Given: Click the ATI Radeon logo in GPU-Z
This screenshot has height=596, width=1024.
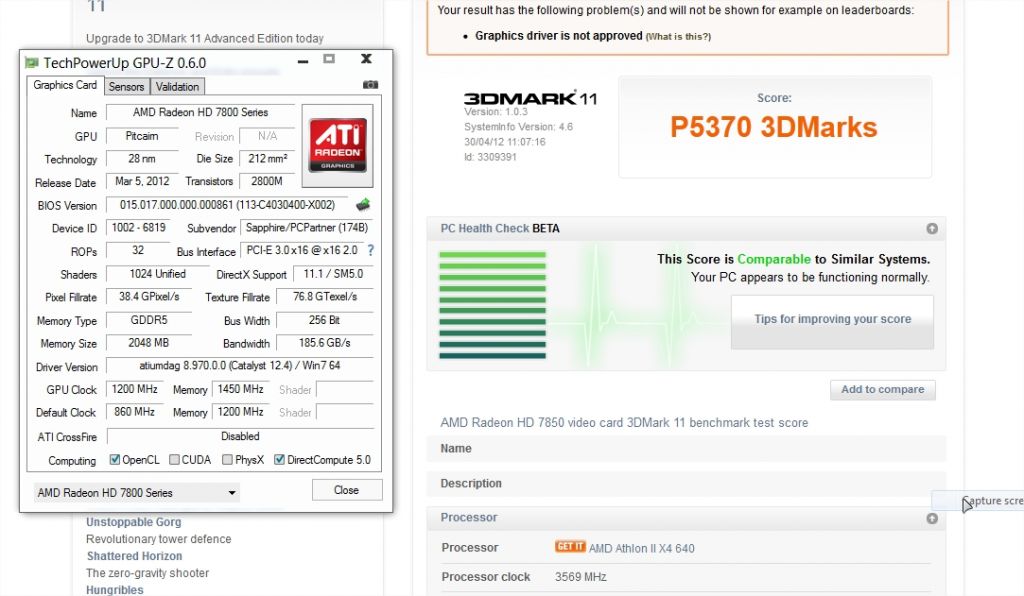Looking at the screenshot, I should (338, 146).
